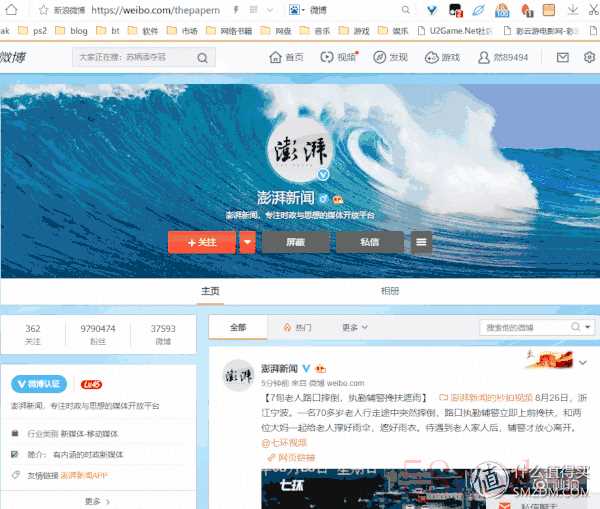Switch to the 主页 tab

[x=210, y=291]
